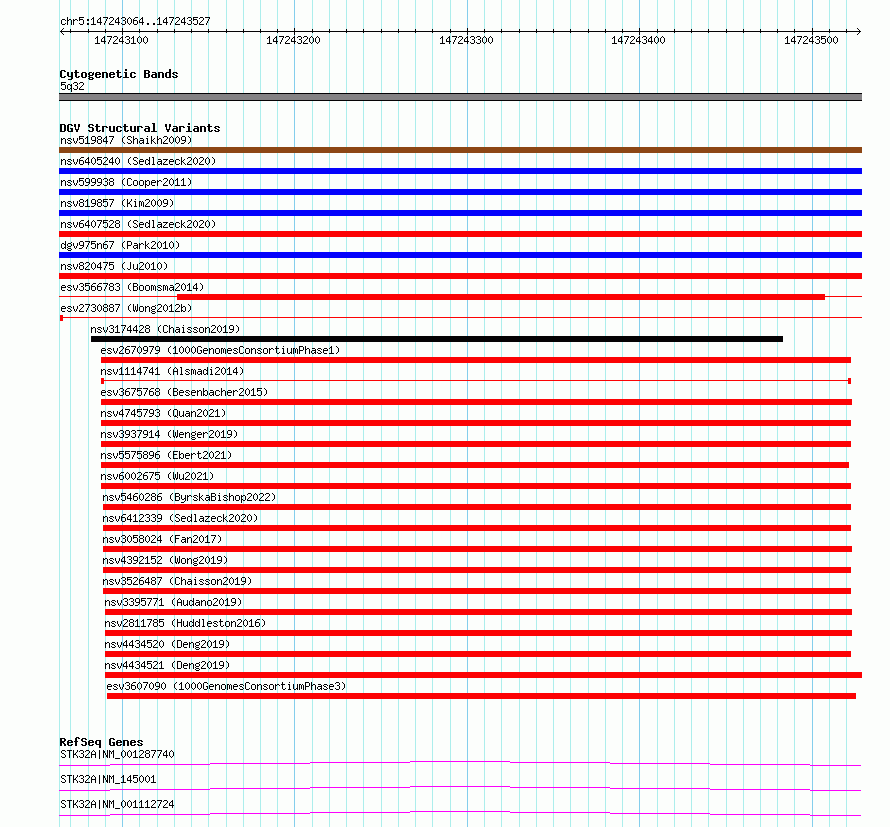The width and height of the screenshot is (890, 827).
Task: Select nsv5460286 (ByrskaBishop2022) label
Action: [189, 497]
